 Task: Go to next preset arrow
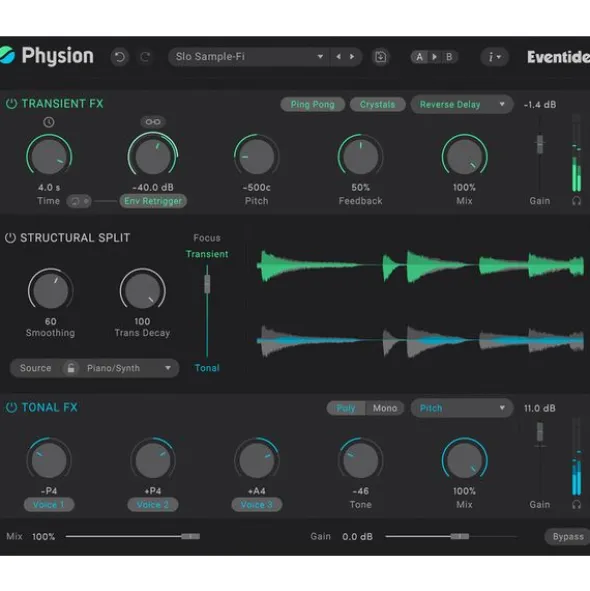point(352,57)
